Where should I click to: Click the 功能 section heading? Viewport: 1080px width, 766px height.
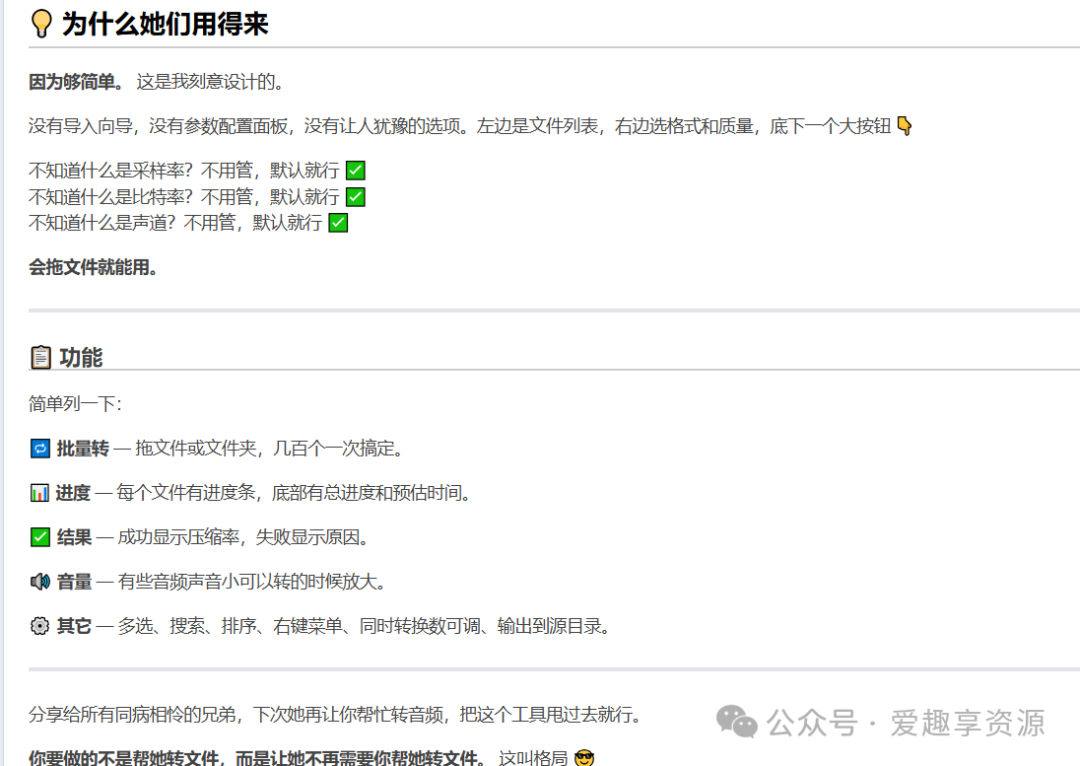[x=81, y=358]
